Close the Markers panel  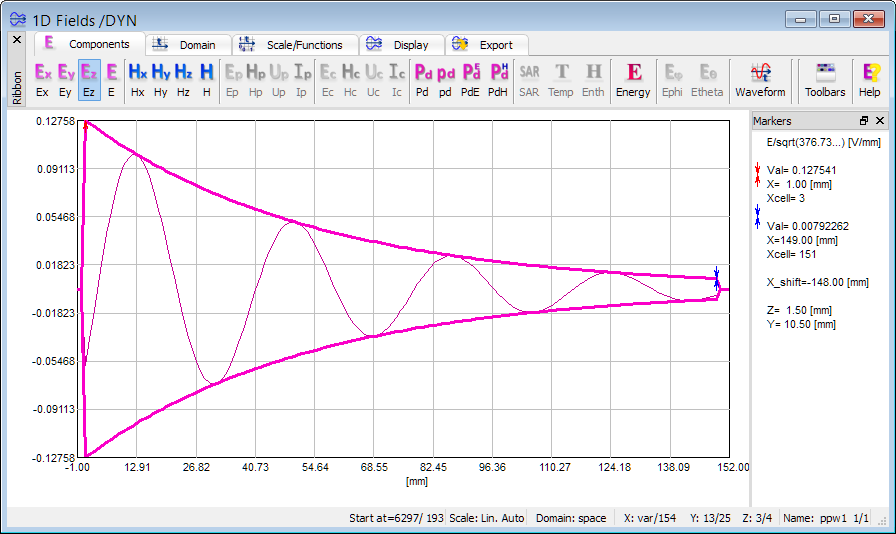point(880,121)
